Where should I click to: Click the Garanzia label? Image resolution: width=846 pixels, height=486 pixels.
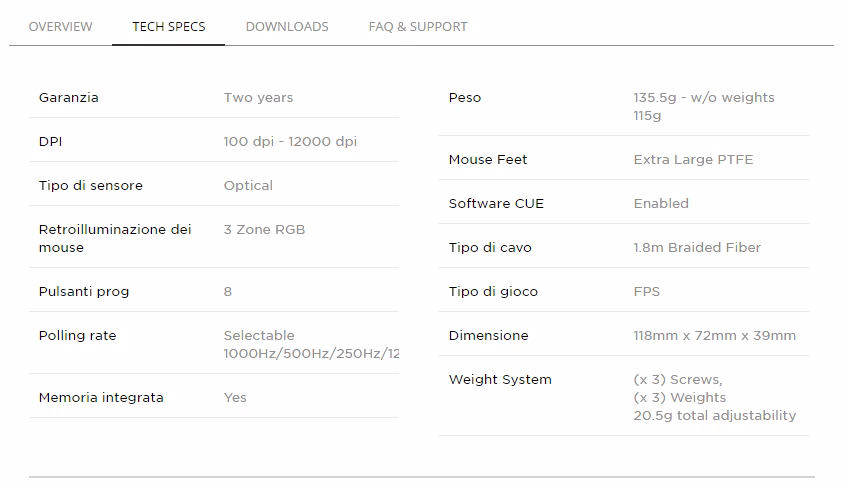(69, 98)
